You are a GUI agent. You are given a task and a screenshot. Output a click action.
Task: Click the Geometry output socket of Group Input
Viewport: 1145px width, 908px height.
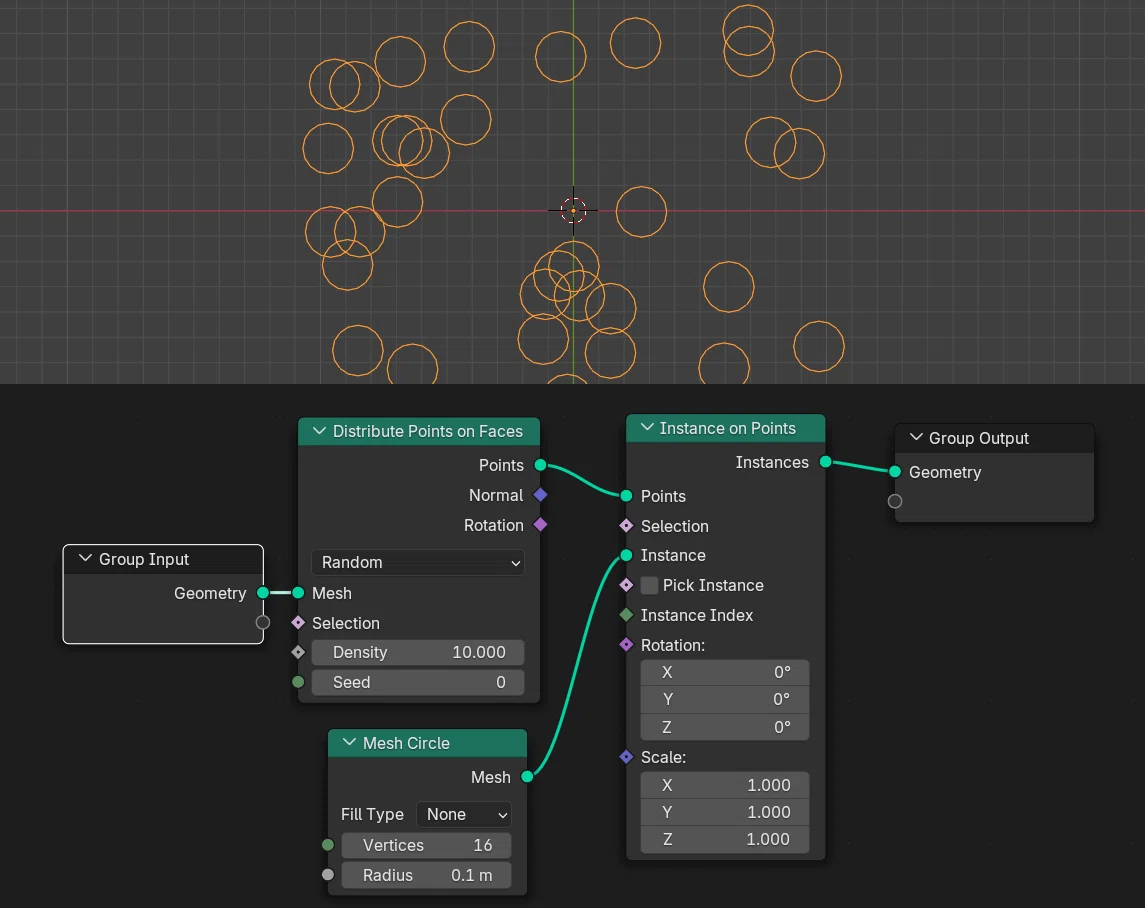[263, 592]
